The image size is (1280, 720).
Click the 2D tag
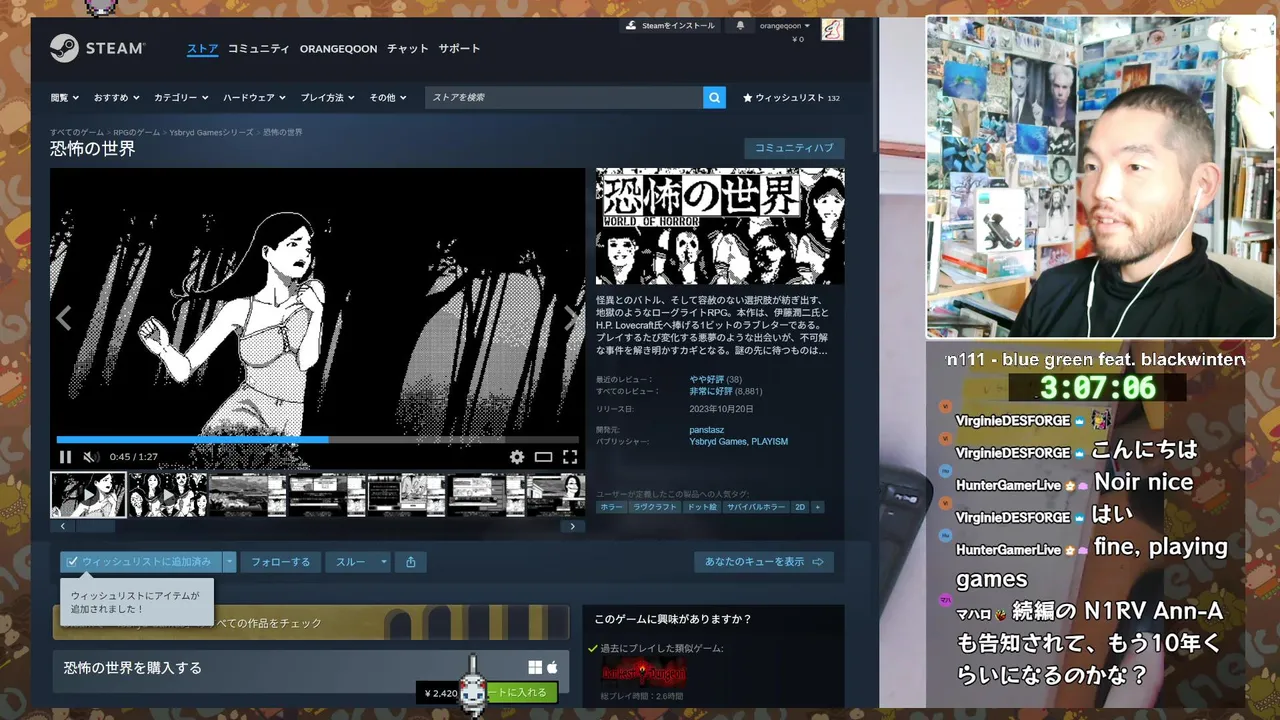pos(800,507)
